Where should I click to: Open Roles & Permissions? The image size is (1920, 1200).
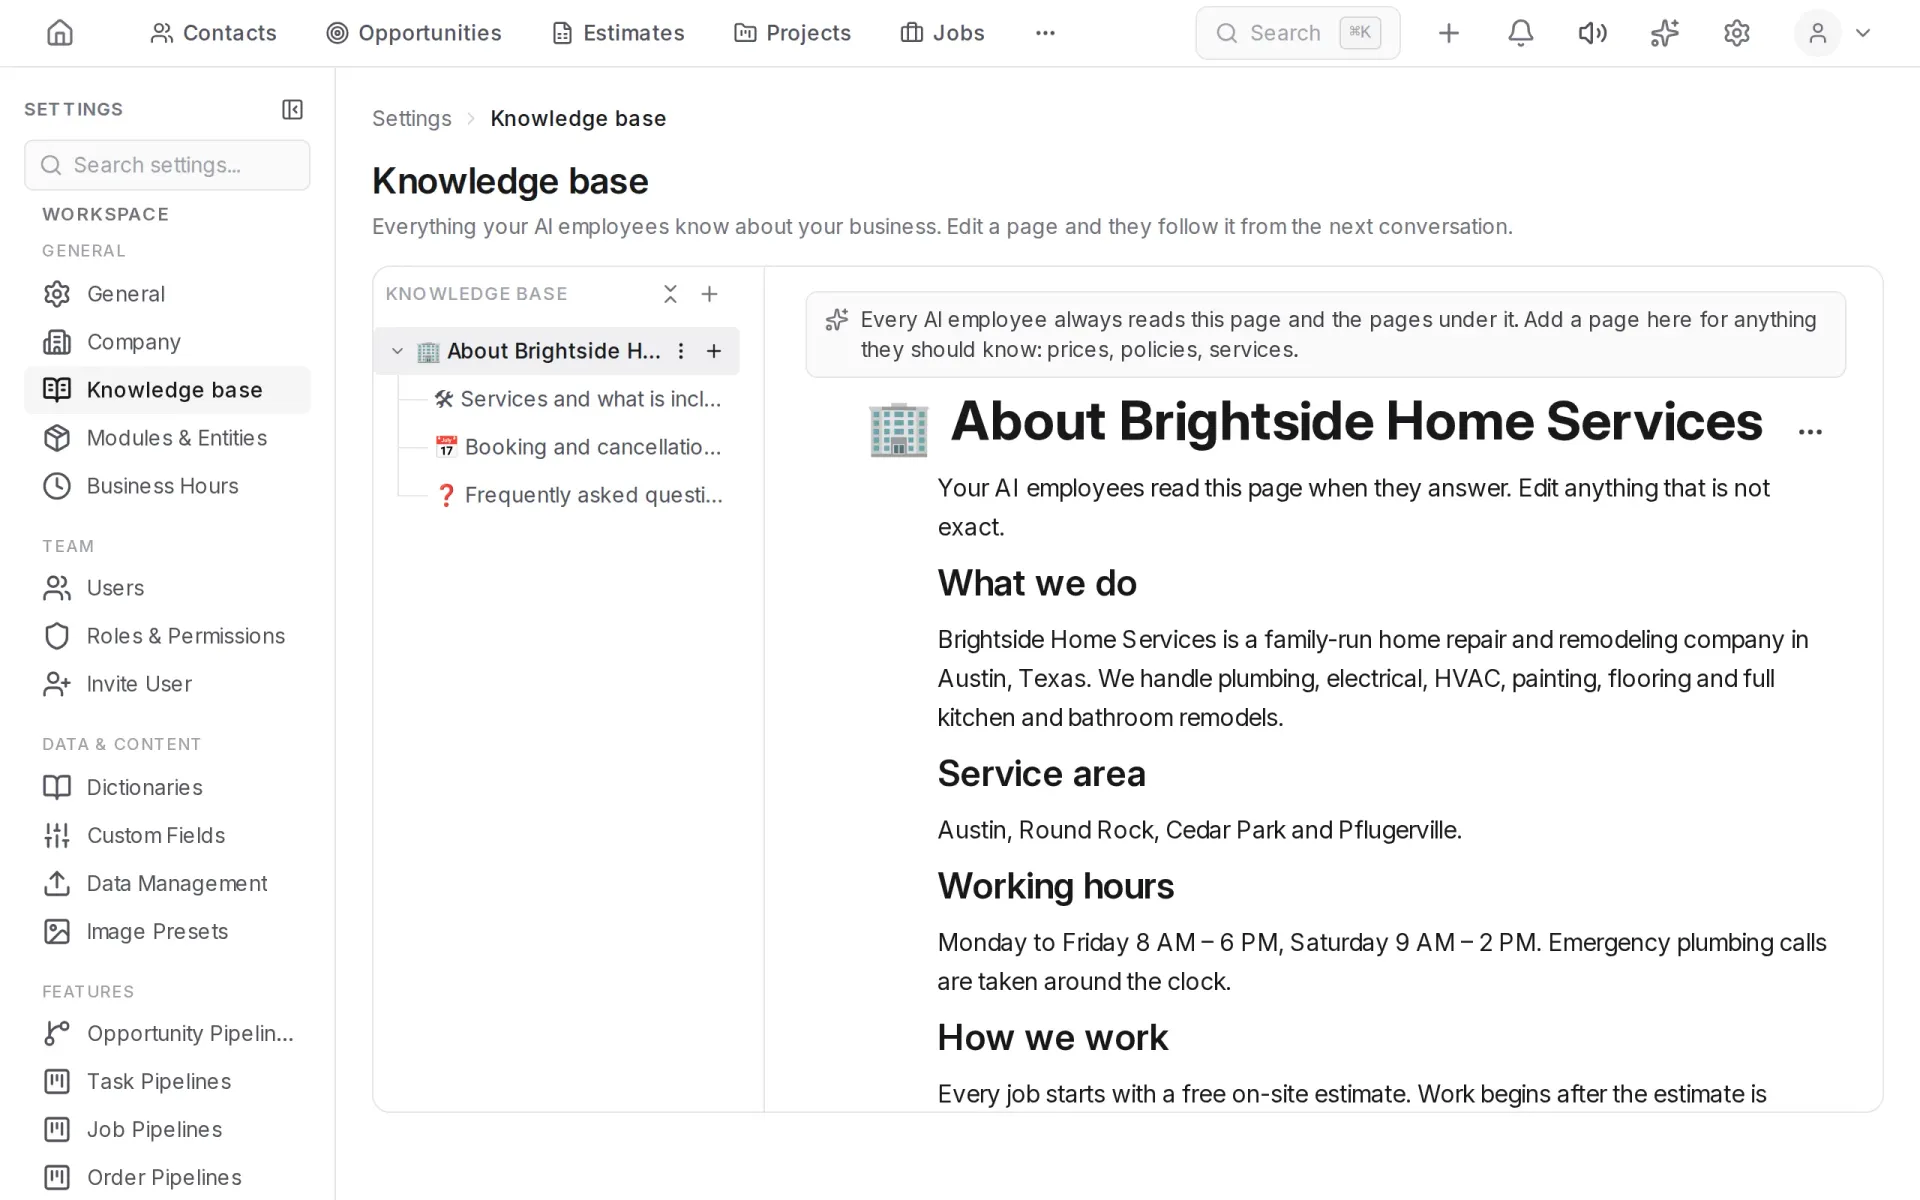point(167,636)
